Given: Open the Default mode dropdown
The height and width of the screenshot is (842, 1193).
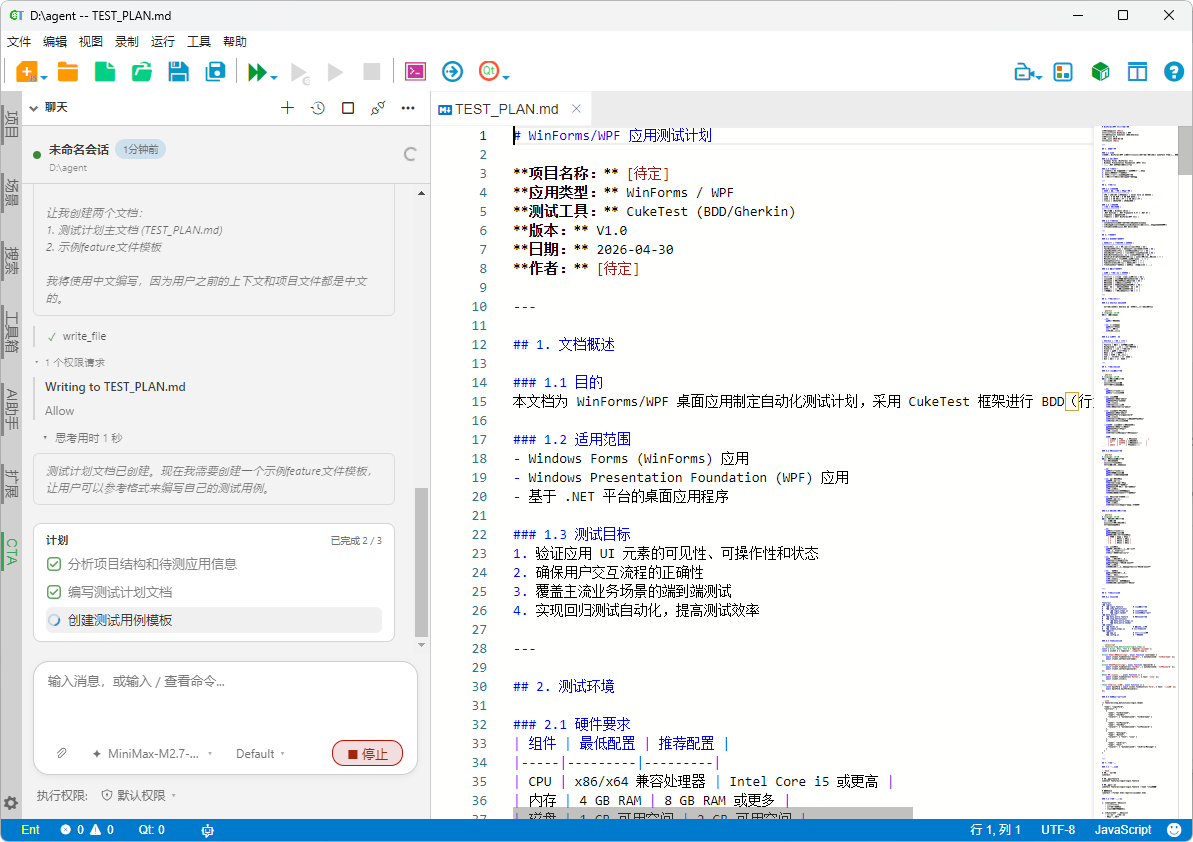Looking at the screenshot, I should [x=260, y=754].
